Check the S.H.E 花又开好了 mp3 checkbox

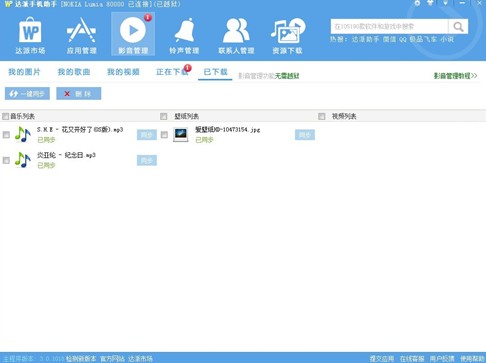pyautogui.click(x=6, y=135)
